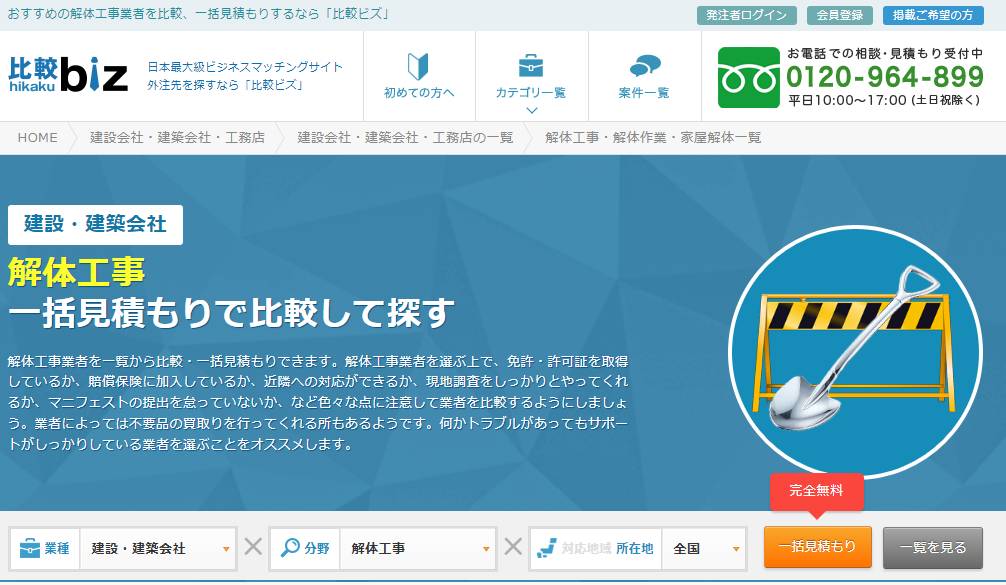Click the orange 一括見積もり button
Image resolution: width=1006 pixels, height=585 pixels.
point(817,547)
